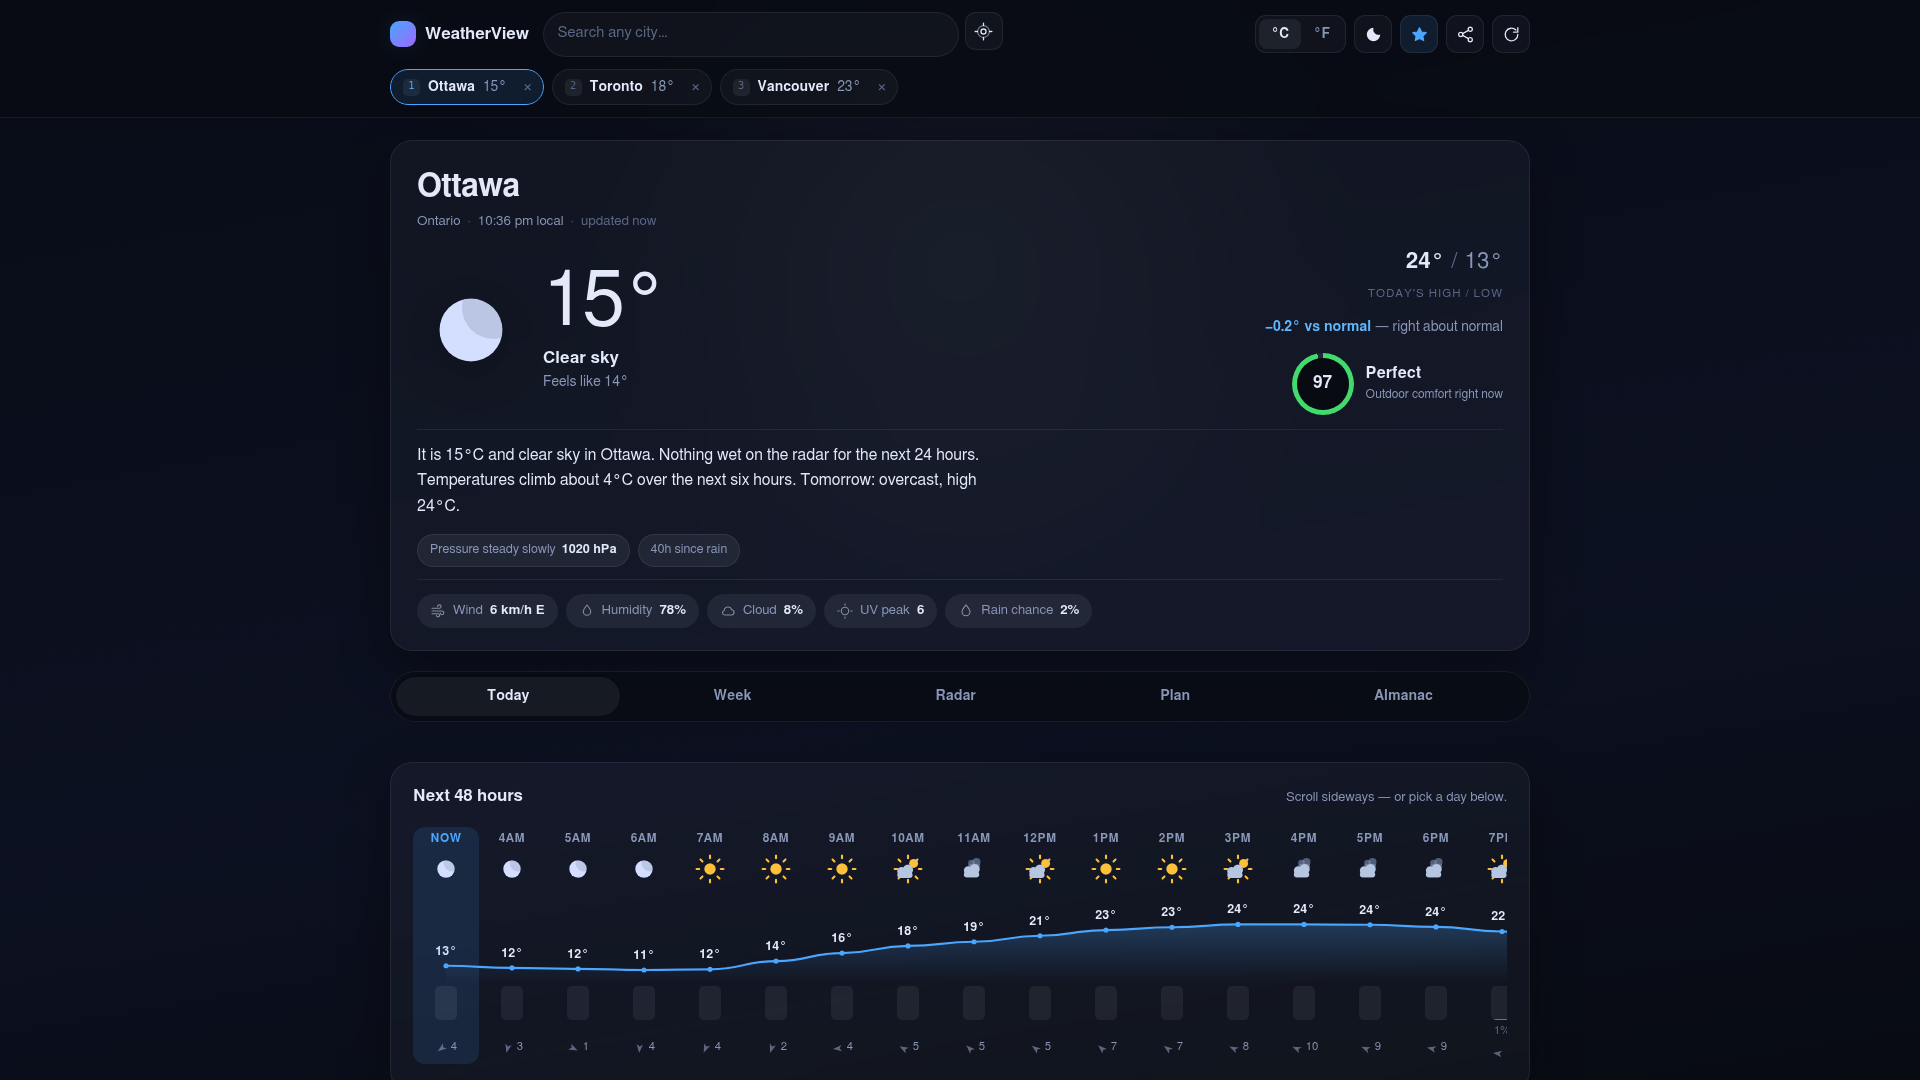Click the 12PM partly cloudy icon
This screenshot has height=1080, width=1920.
click(x=1040, y=870)
